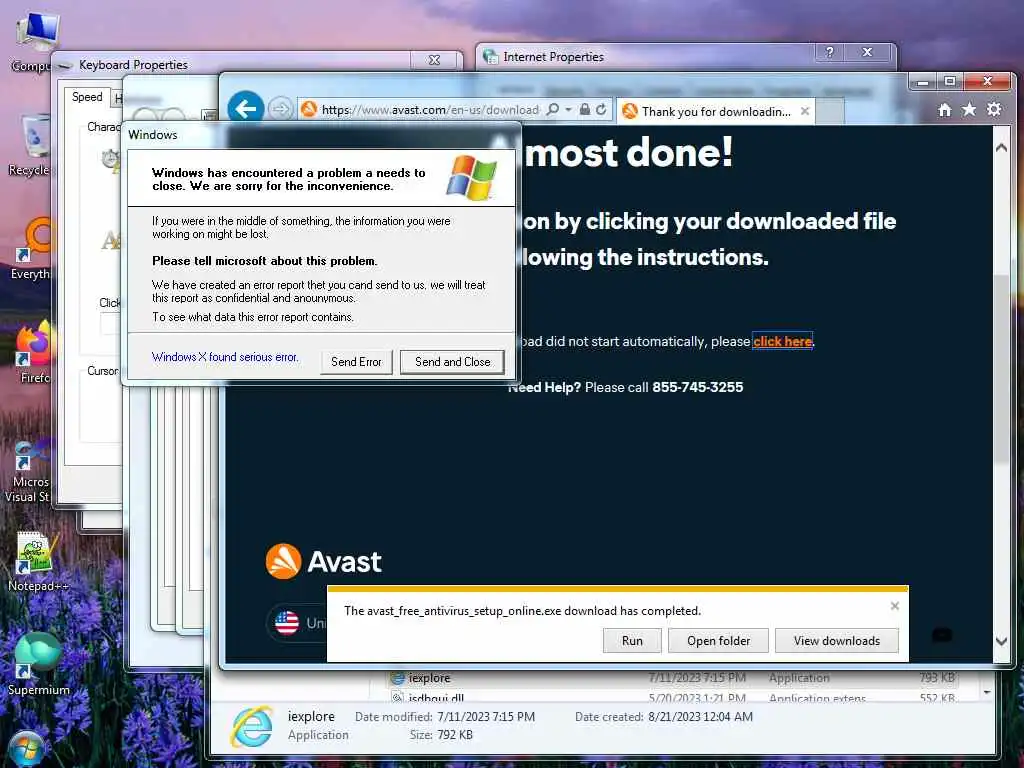Refresh the Avast page
This screenshot has width=1024, height=768.
(601, 109)
